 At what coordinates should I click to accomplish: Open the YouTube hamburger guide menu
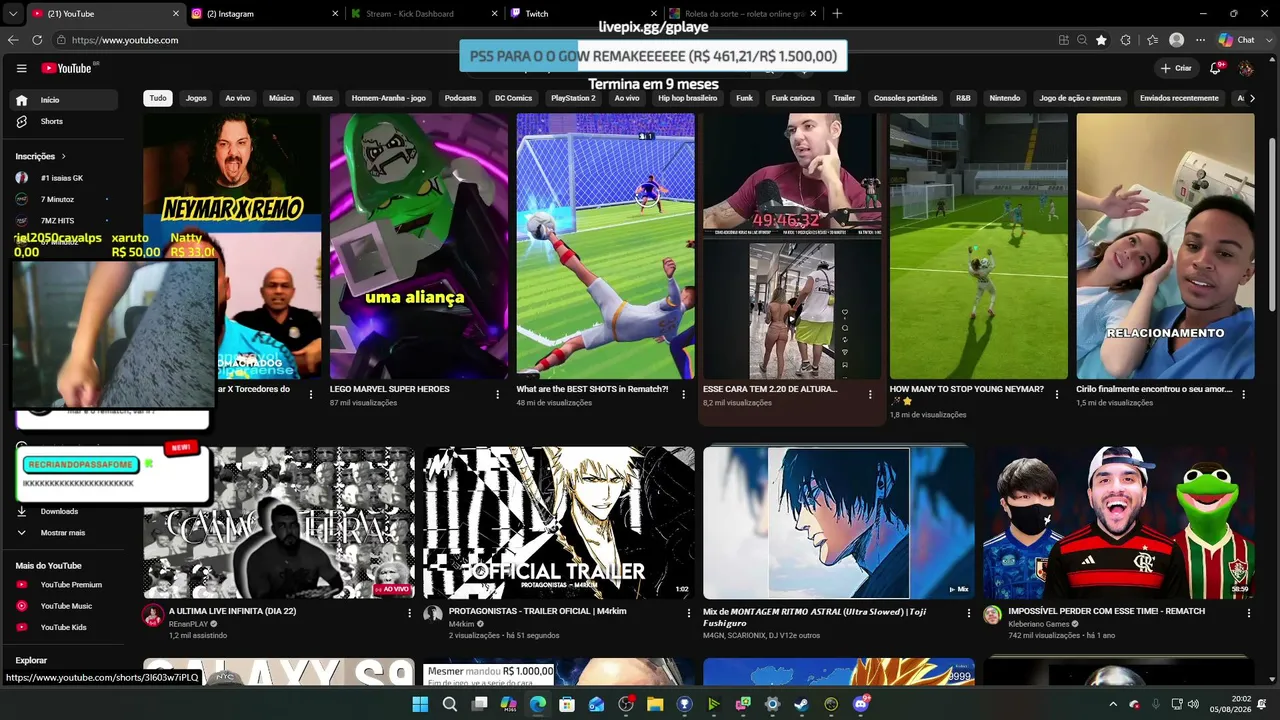21,68
